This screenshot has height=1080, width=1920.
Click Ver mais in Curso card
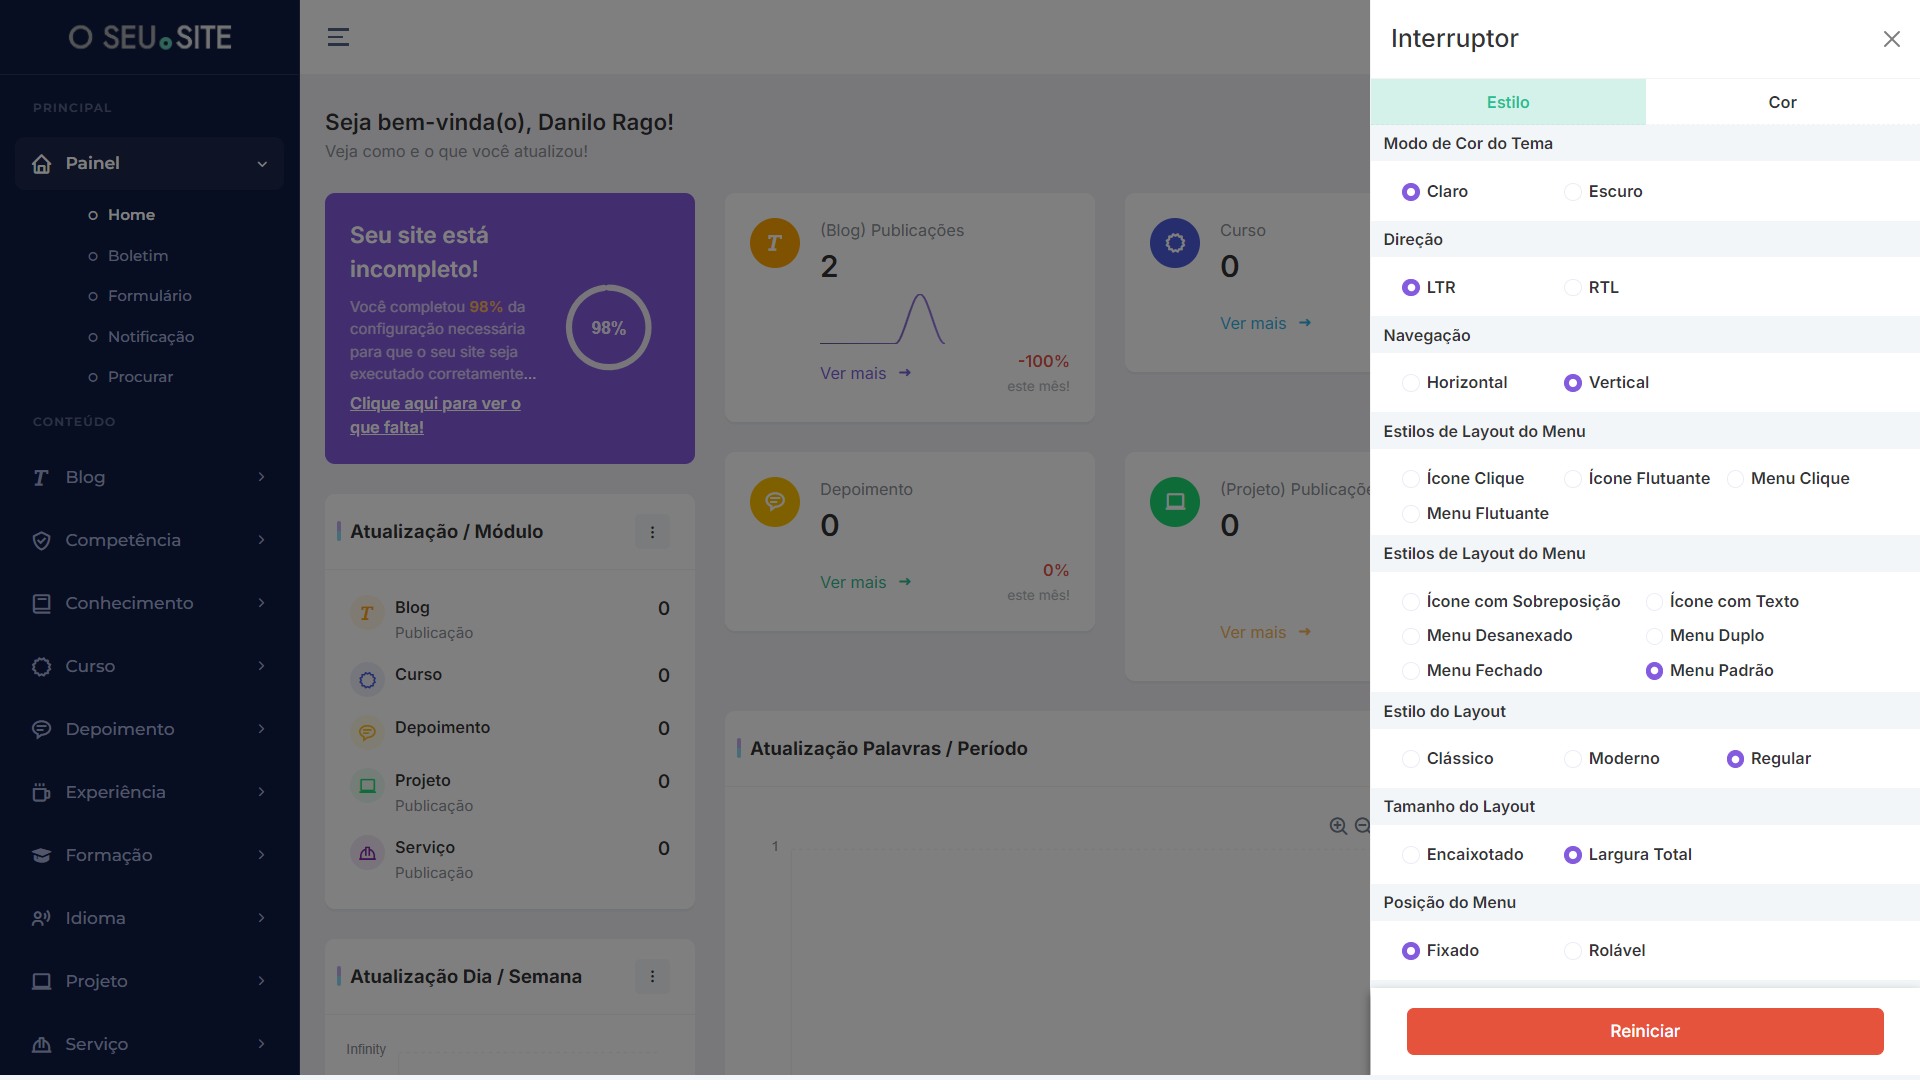(1265, 323)
